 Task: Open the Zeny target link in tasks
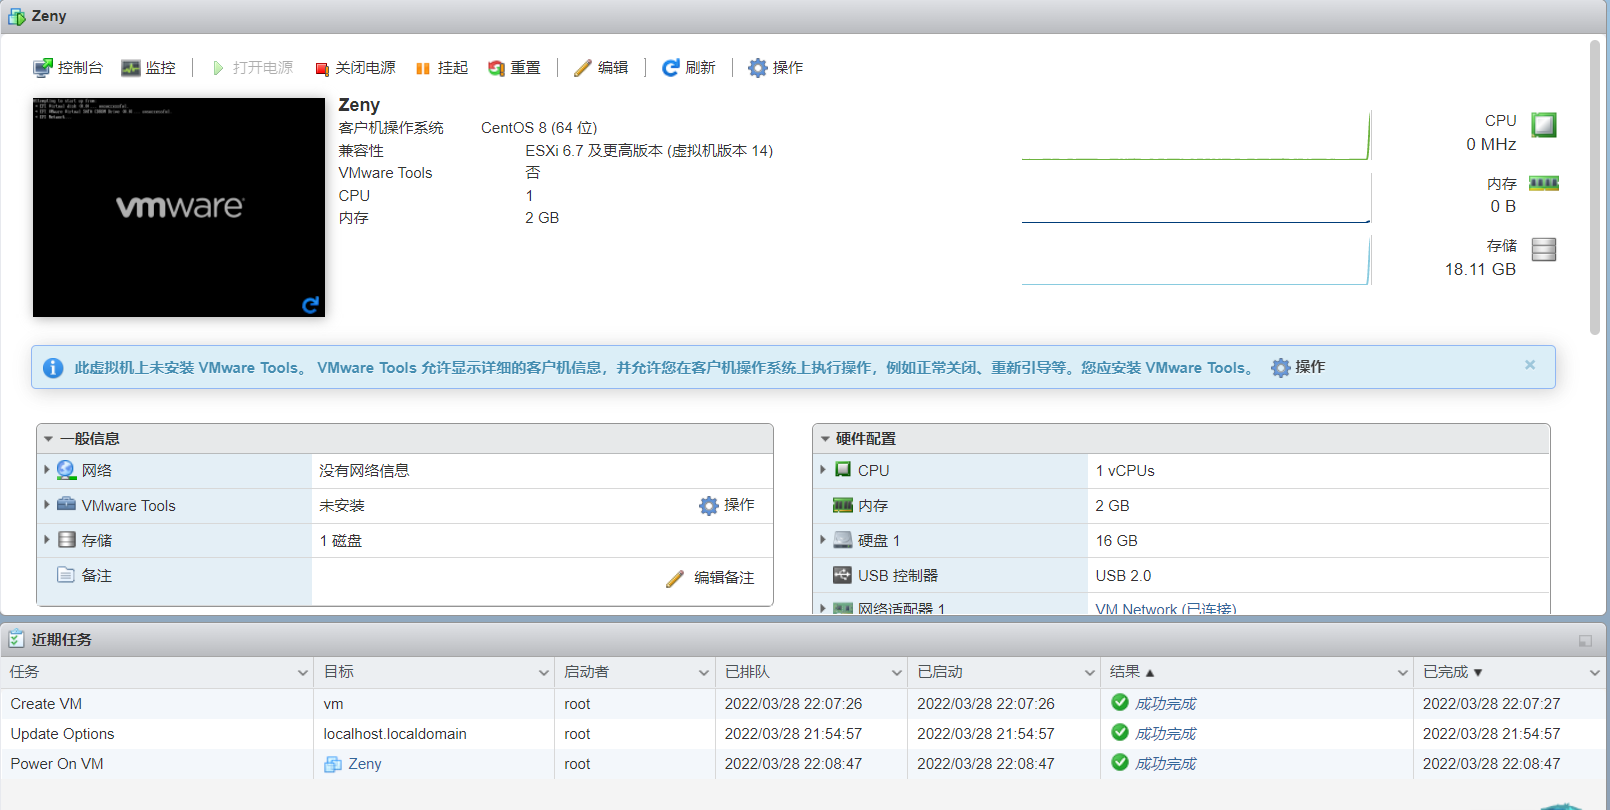[365, 764]
